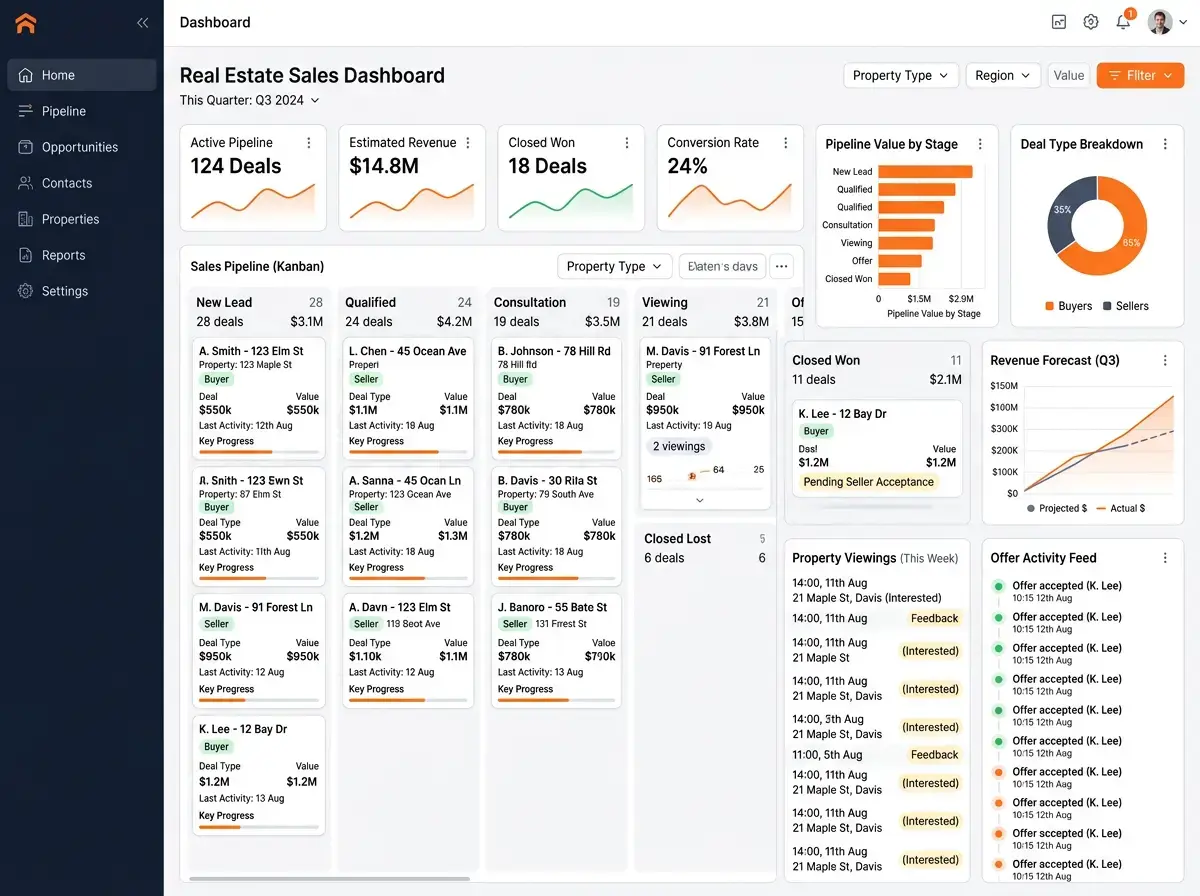Click the Home sidebar icon
This screenshot has height=896, width=1200.
(x=26, y=75)
